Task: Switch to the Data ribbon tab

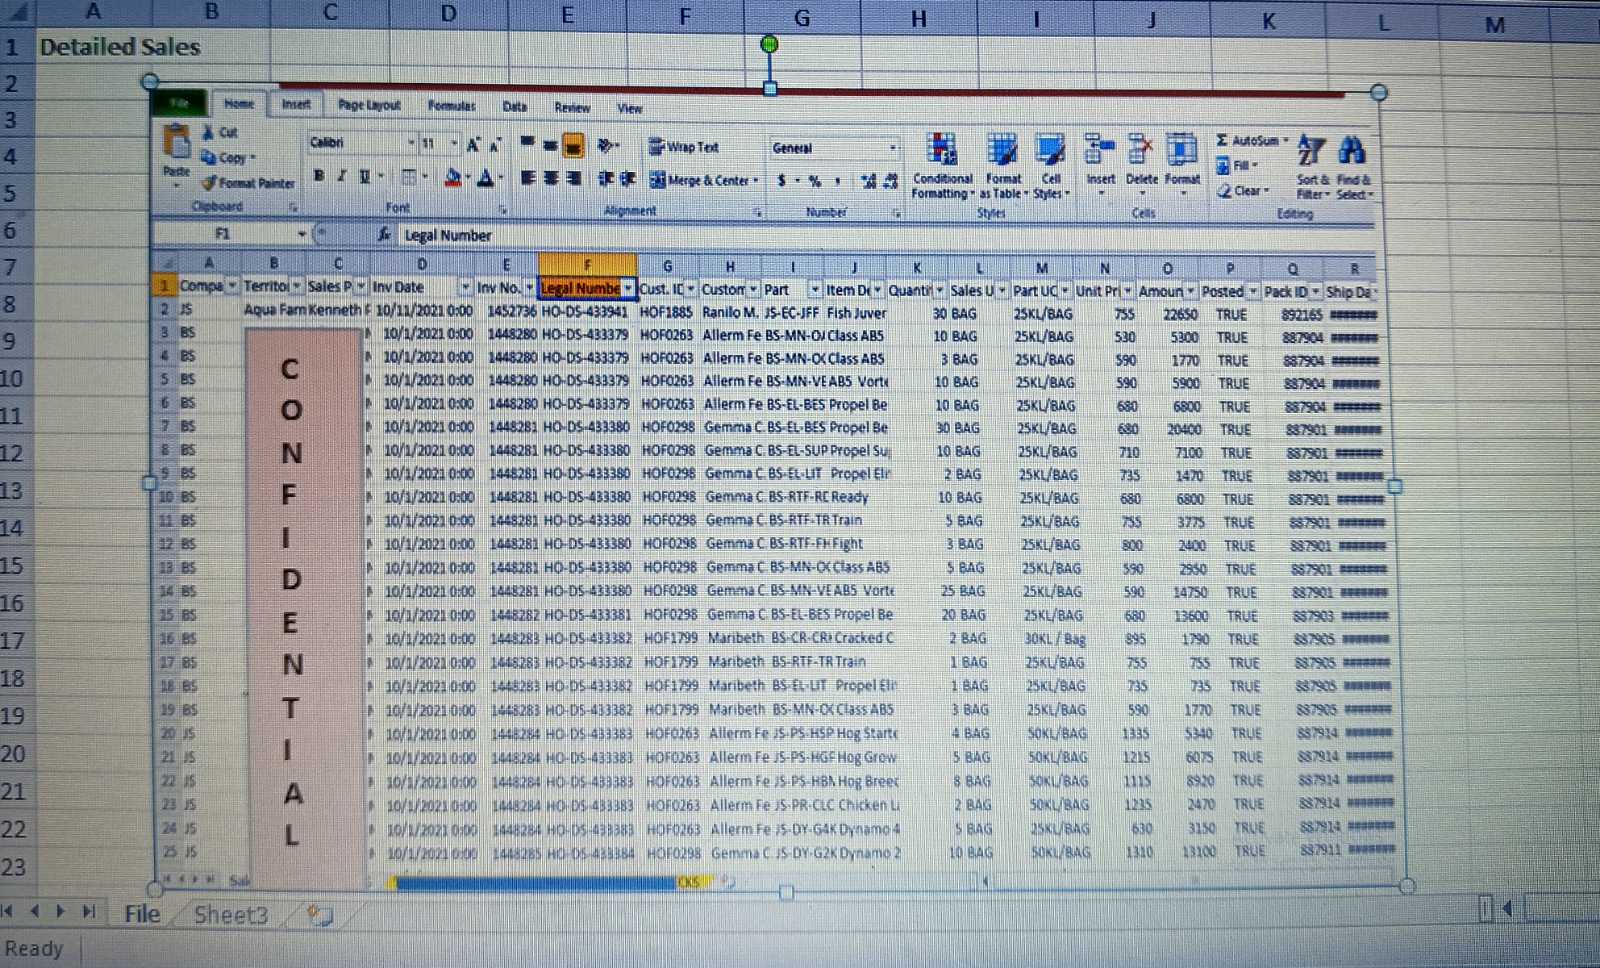Action: 515,107
